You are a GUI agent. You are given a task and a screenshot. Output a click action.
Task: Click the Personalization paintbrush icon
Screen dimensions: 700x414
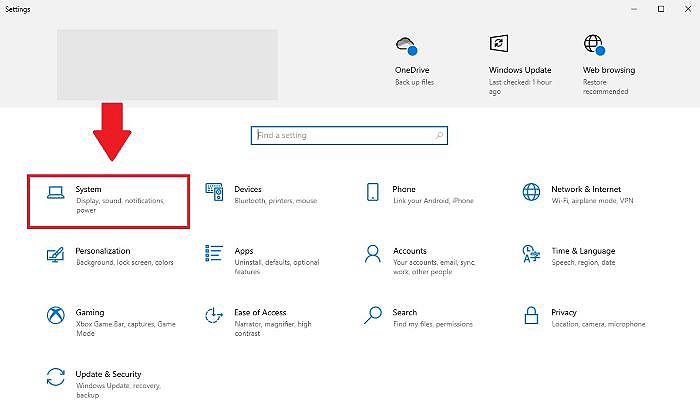[x=56, y=254]
